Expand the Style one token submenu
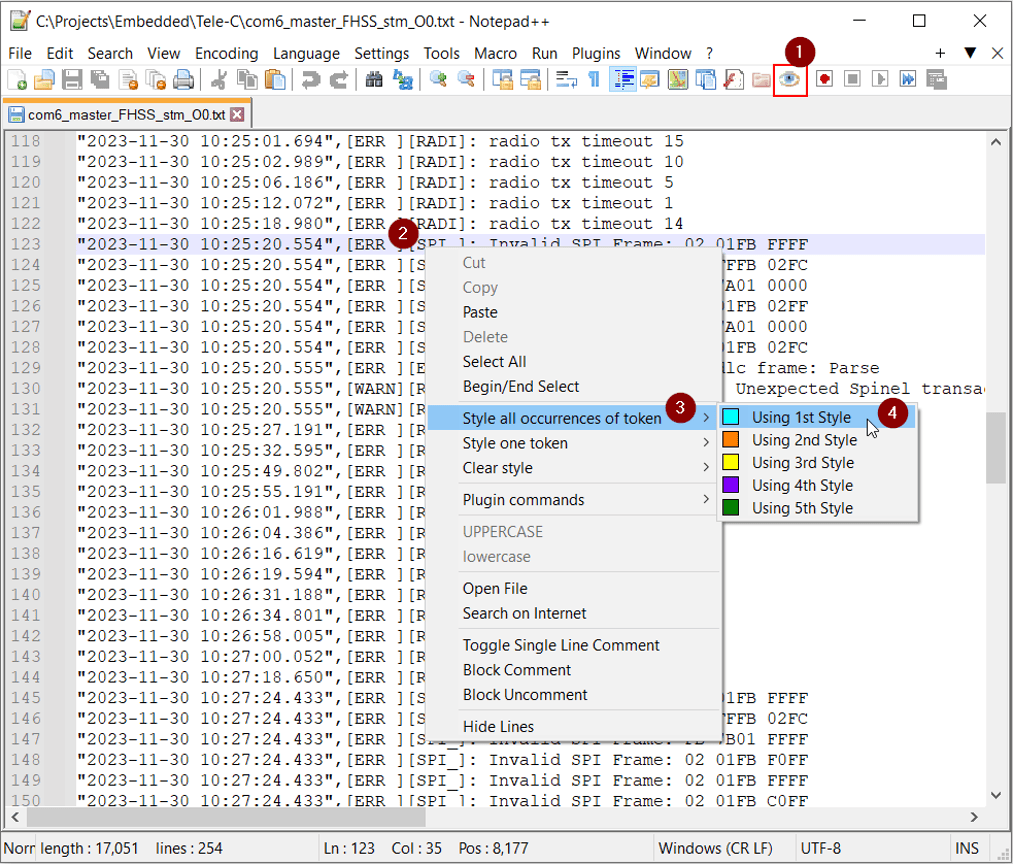The height and width of the screenshot is (865, 1015). coord(574,444)
